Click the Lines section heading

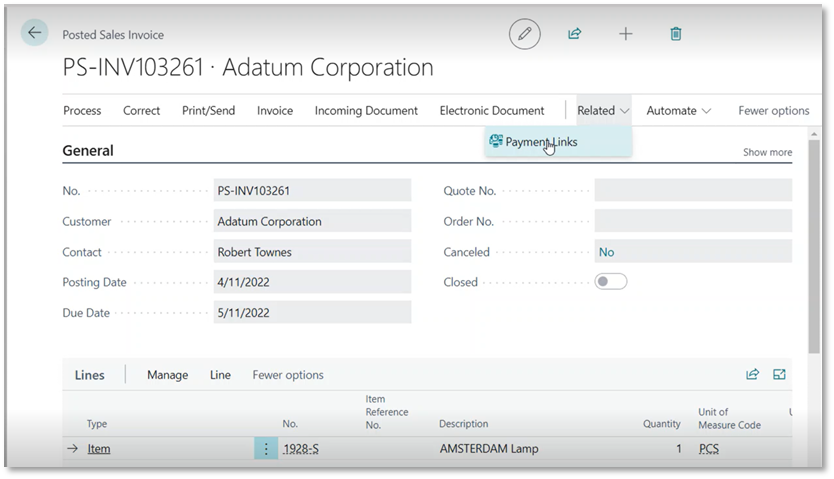(x=89, y=375)
